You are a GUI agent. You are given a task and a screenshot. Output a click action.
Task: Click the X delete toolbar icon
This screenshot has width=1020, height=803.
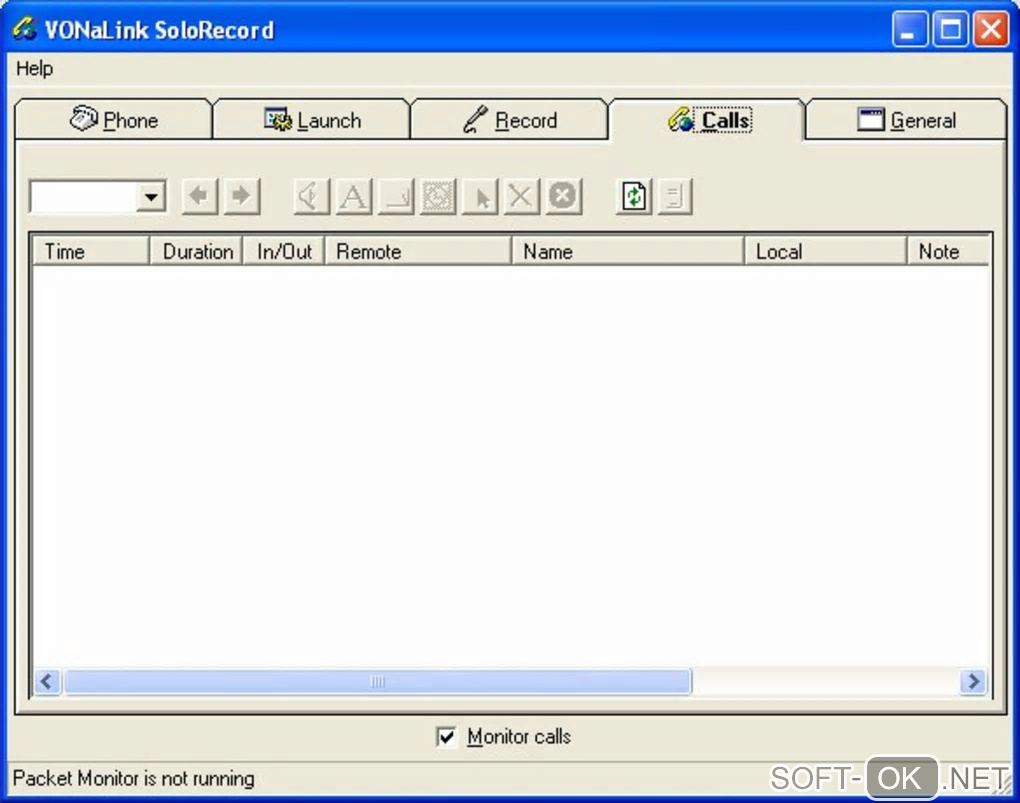coord(521,196)
